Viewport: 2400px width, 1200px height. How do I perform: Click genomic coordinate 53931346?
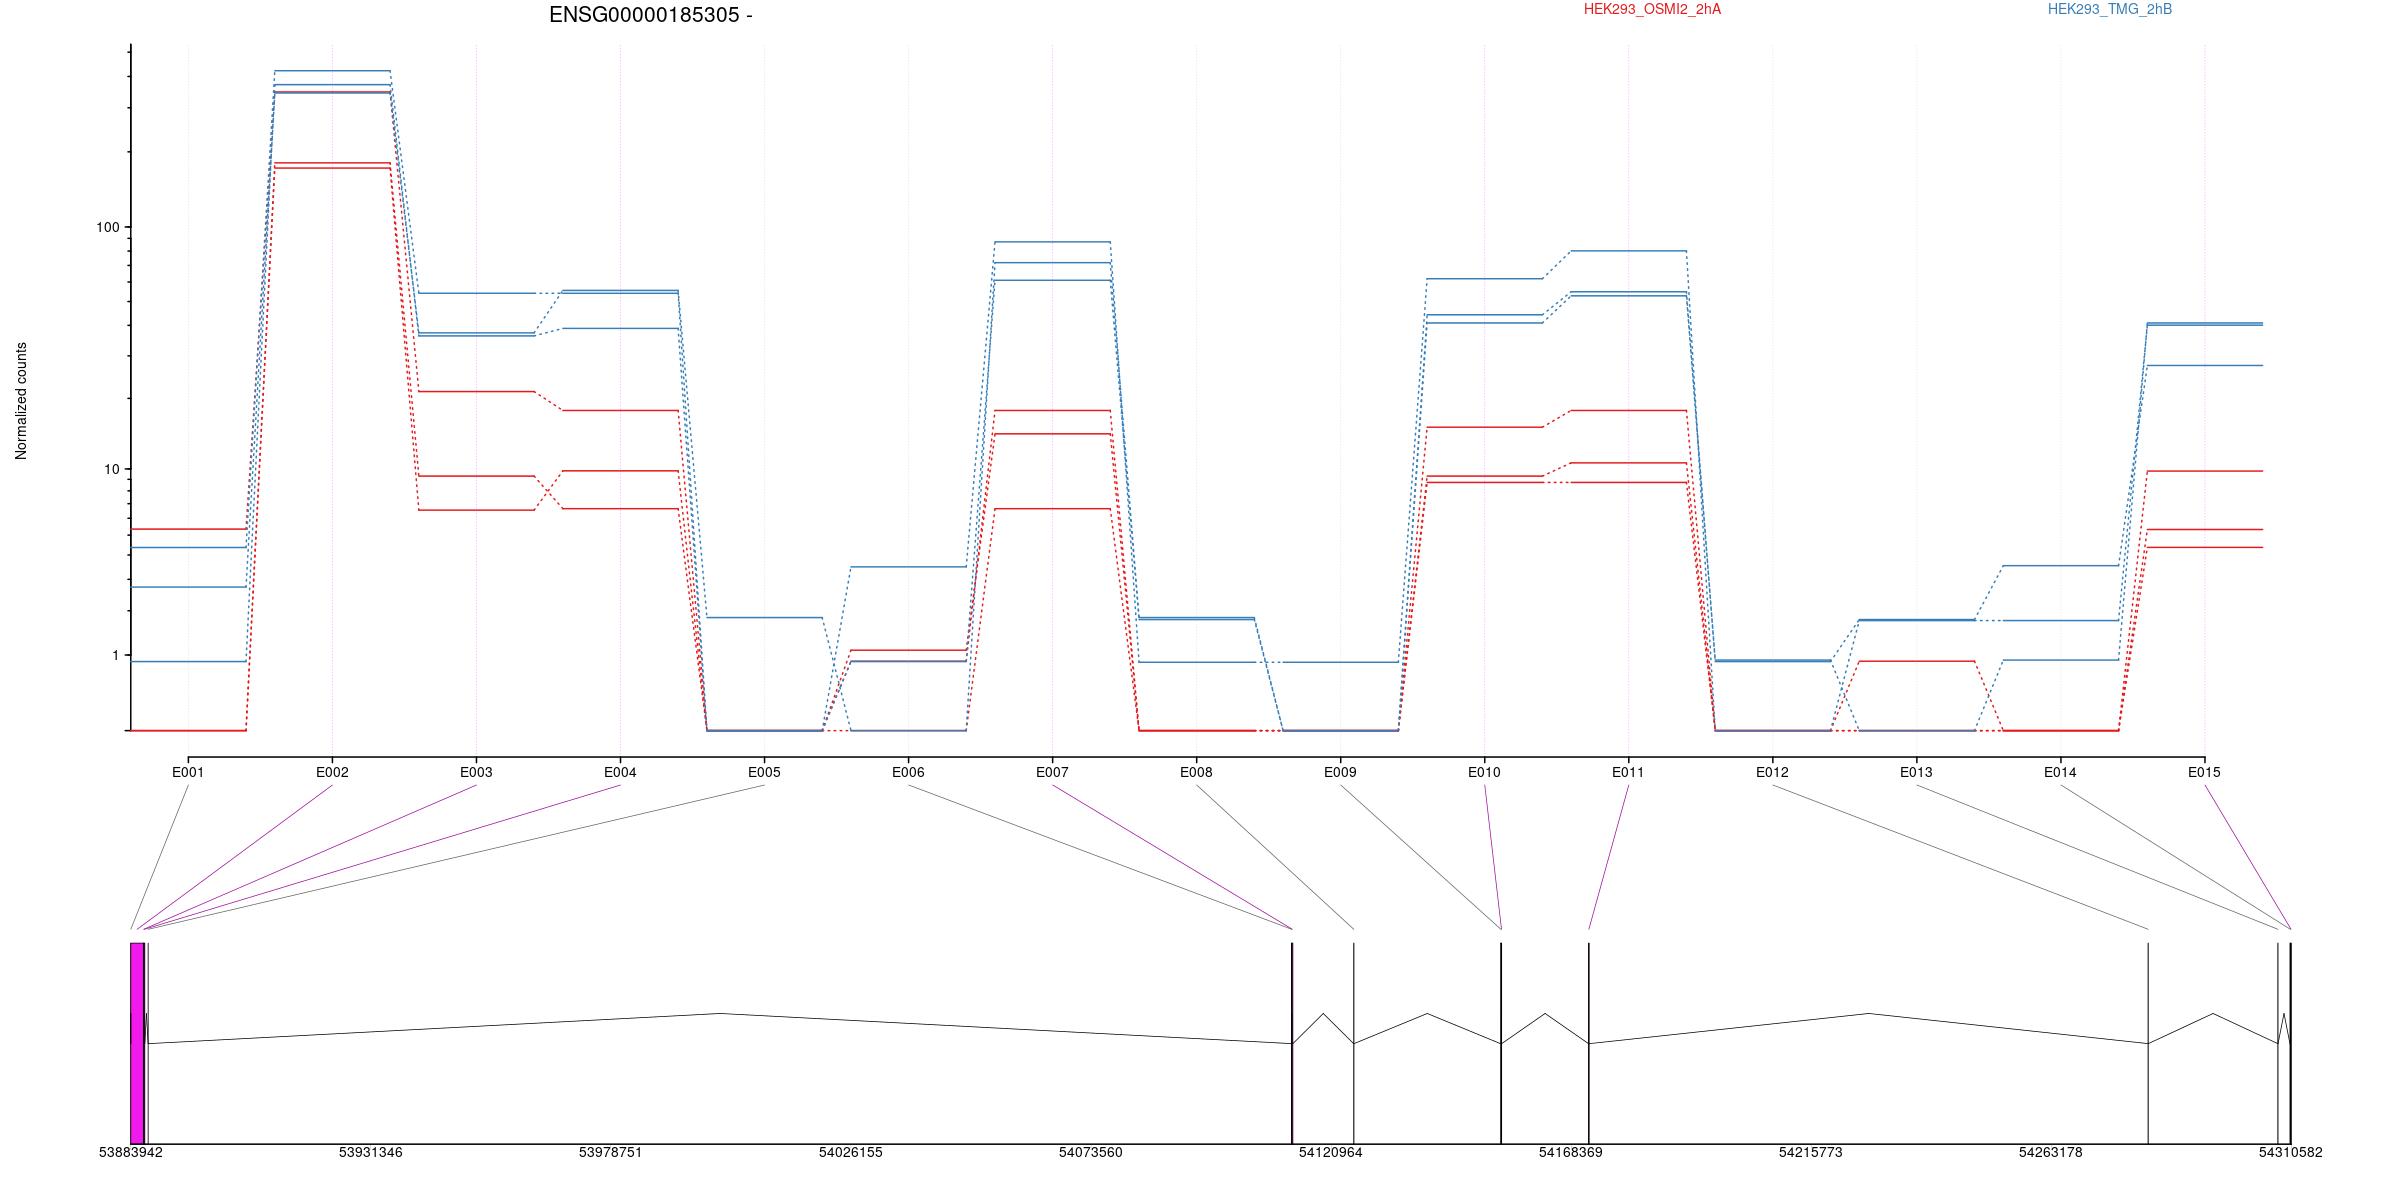[371, 1152]
